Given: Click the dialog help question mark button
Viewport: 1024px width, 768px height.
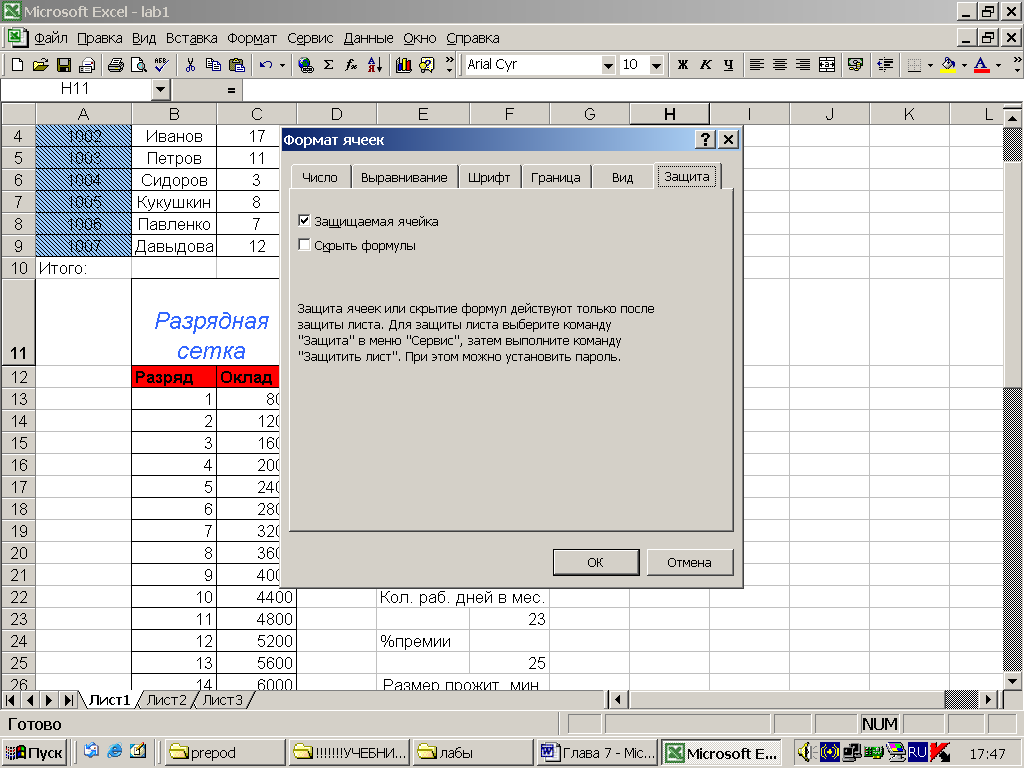Looking at the screenshot, I should coord(705,139).
